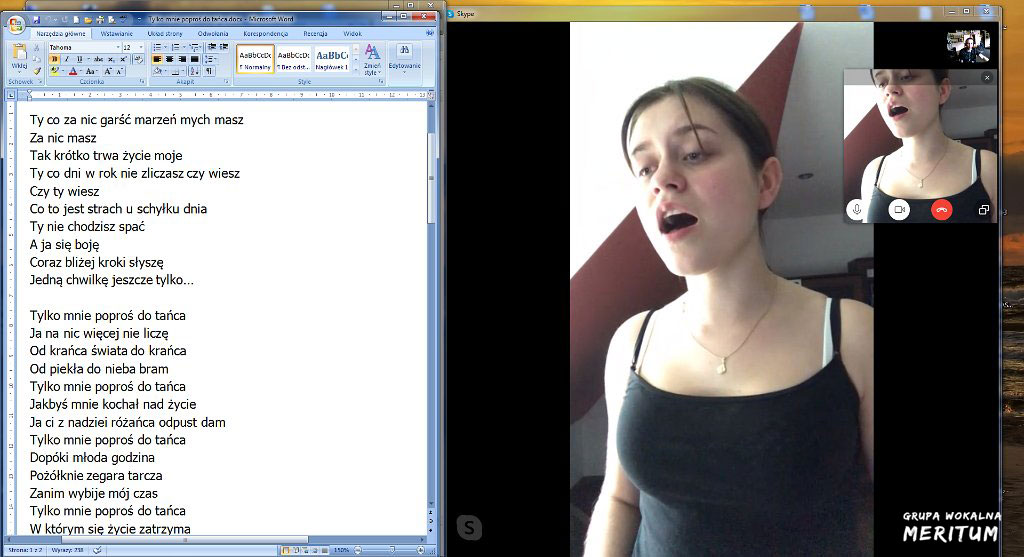Screen dimensions: 1024x557
Task: Choose red font color button
Action: pyautogui.click(x=72, y=71)
